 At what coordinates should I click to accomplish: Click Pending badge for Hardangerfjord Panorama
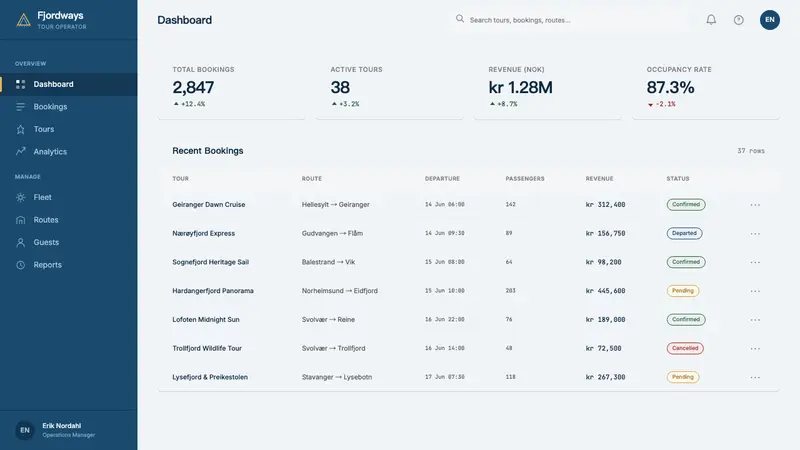pyautogui.click(x=683, y=291)
